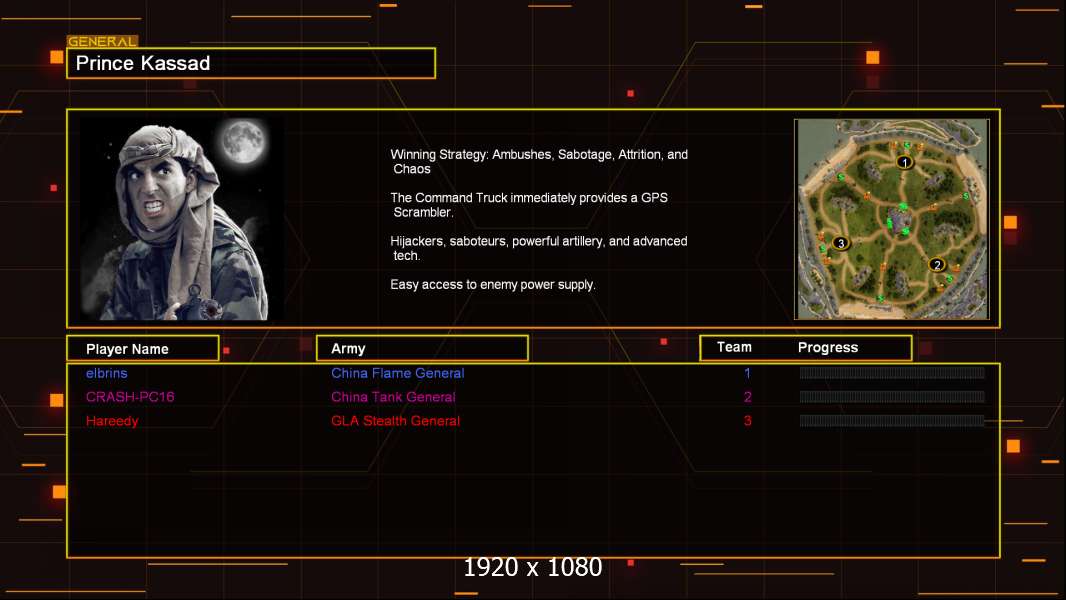Click the GENERAL label tag
This screenshot has width=1066, height=600.
click(102, 41)
